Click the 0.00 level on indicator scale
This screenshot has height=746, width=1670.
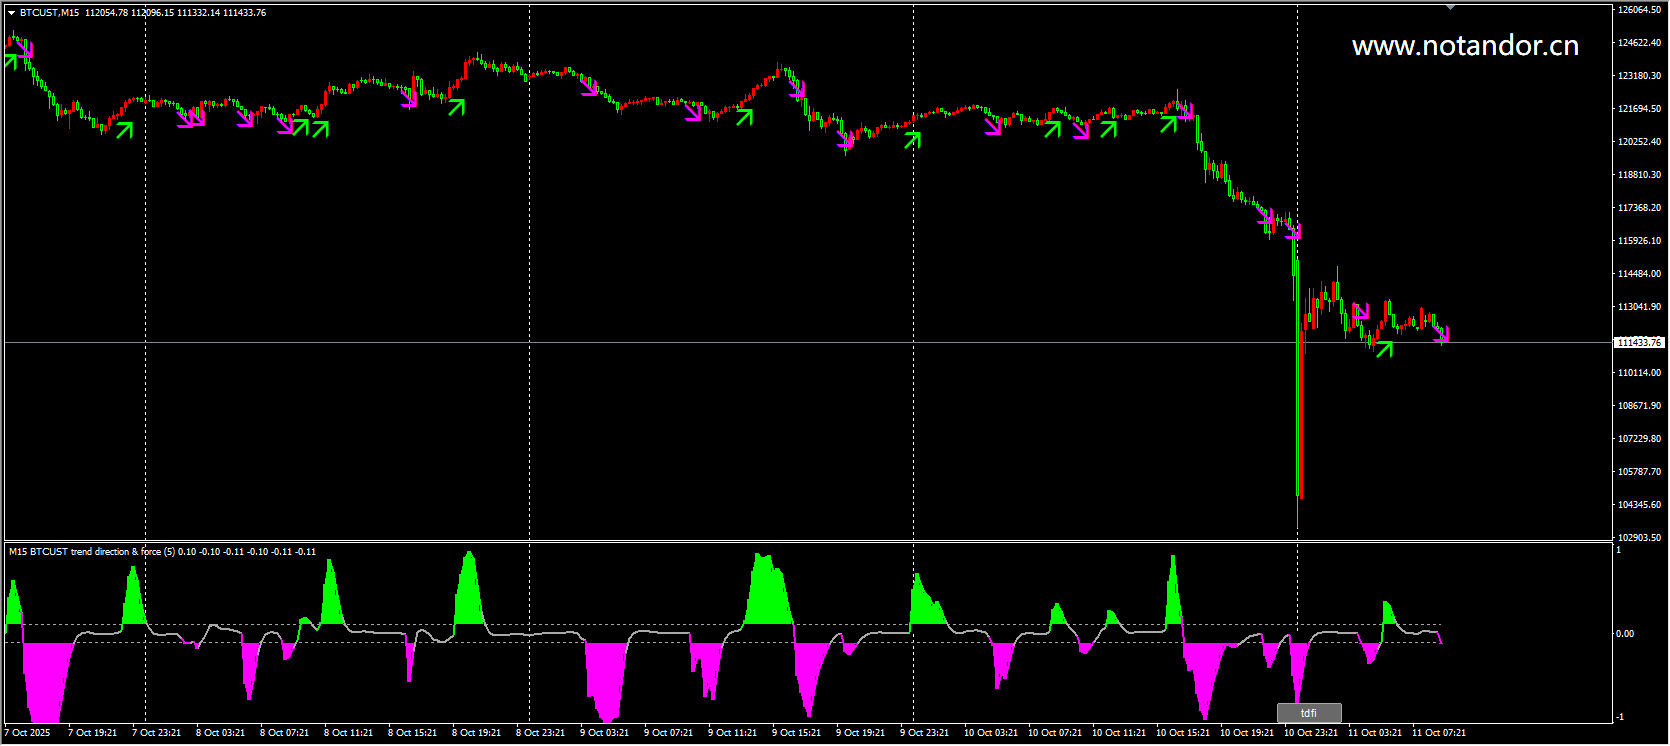pos(1625,634)
